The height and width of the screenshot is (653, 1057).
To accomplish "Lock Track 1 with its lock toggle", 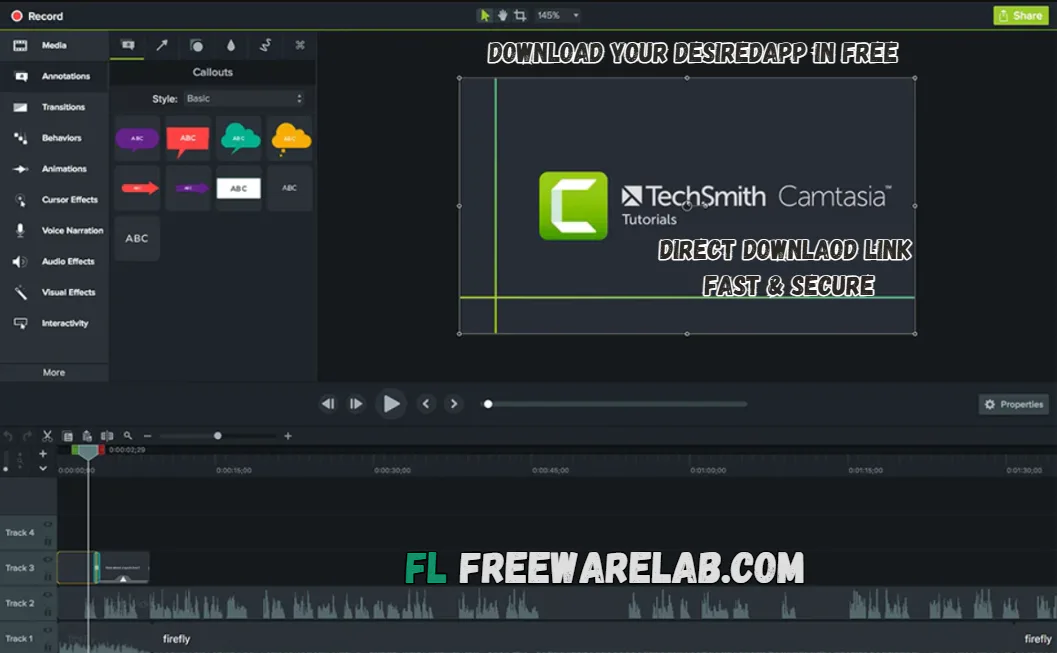I will [48, 648].
